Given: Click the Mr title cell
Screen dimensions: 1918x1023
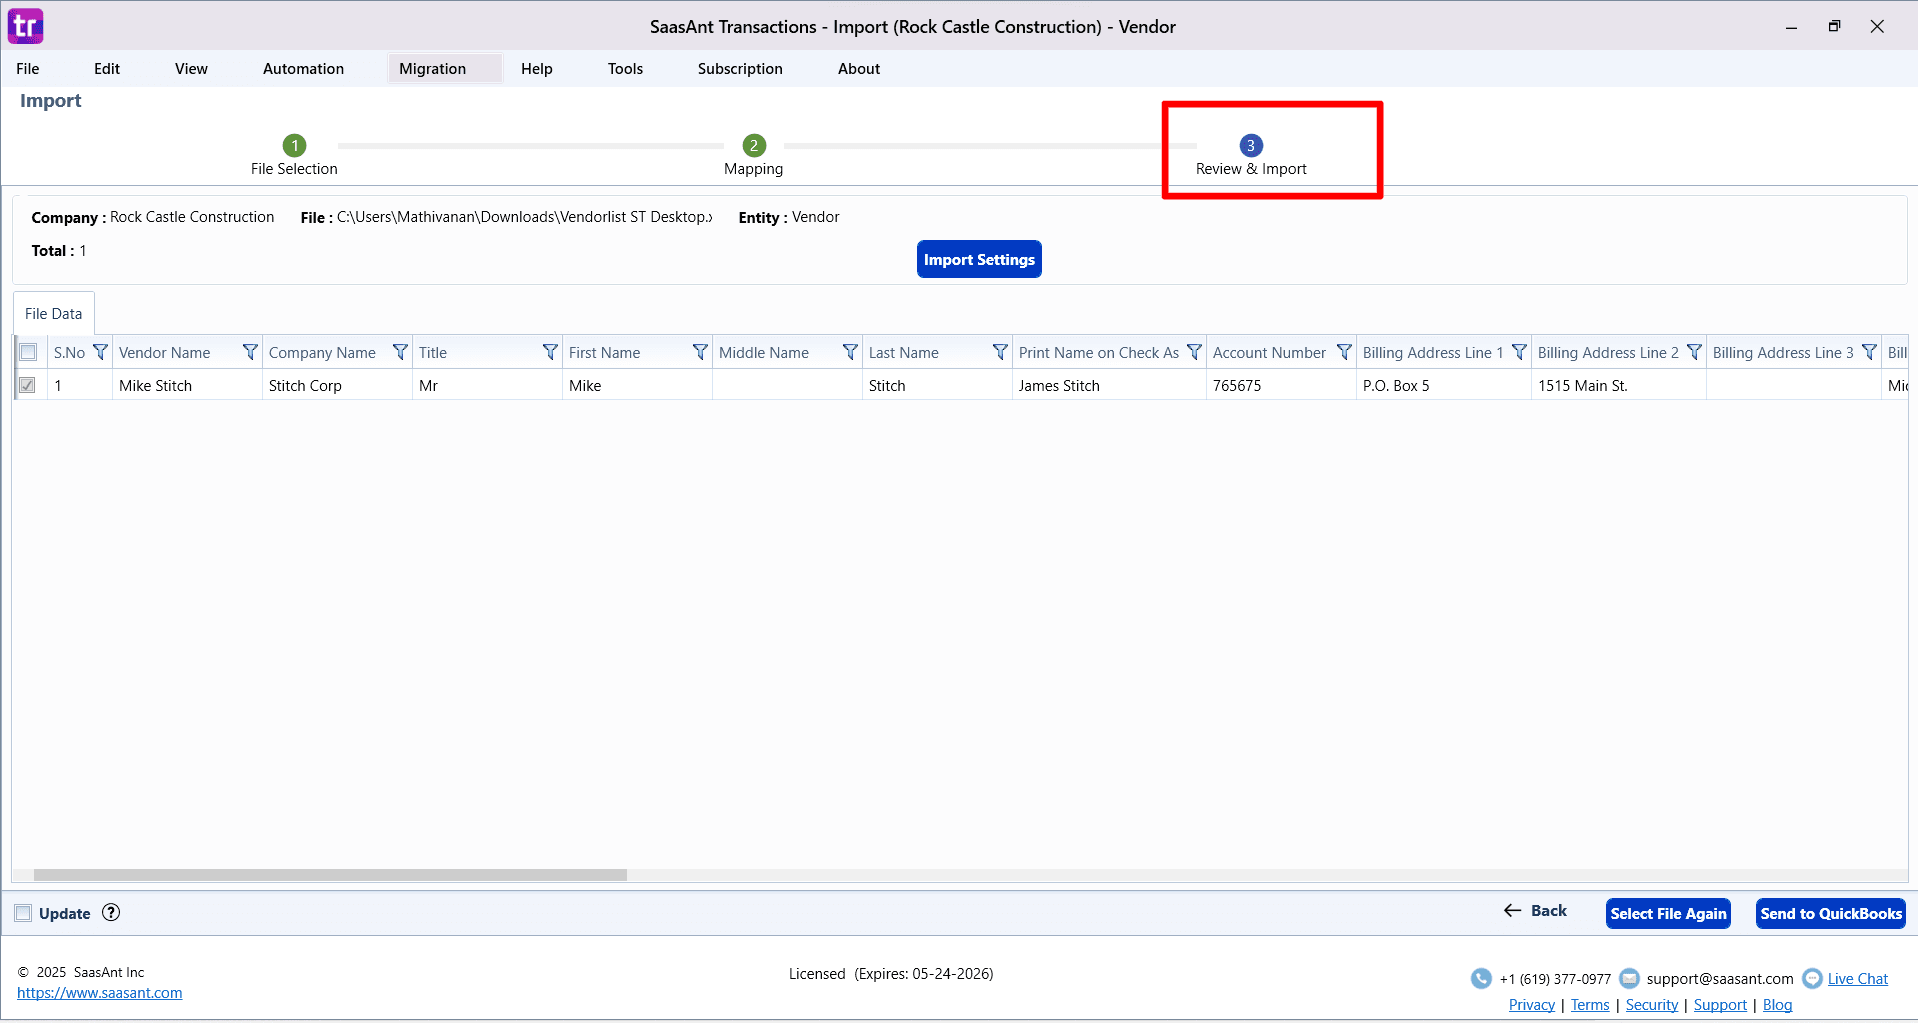Looking at the screenshot, I should click(x=487, y=385).
